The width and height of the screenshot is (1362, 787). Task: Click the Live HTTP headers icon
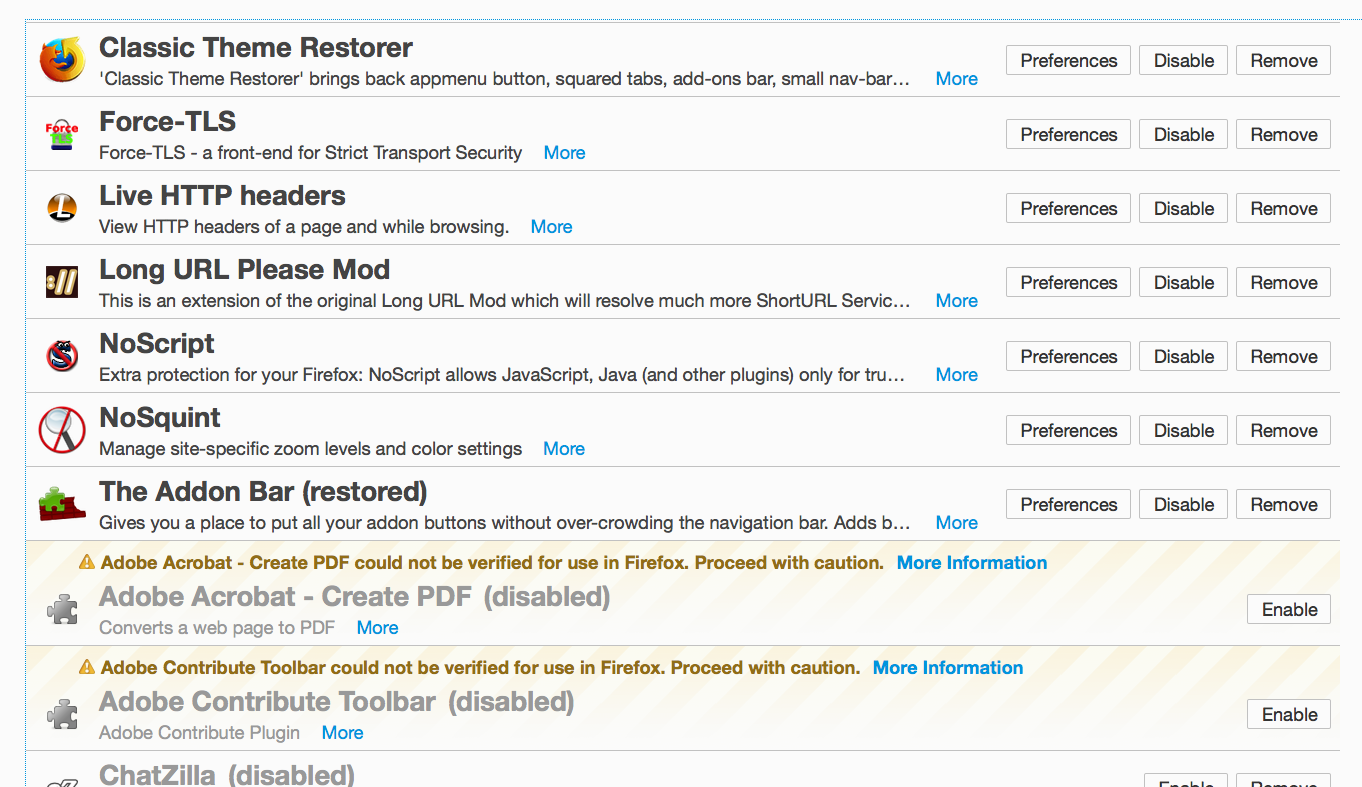pos(62,208)
